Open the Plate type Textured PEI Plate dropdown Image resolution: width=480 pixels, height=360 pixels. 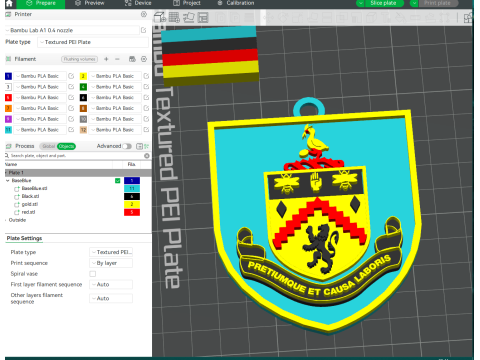pos(93,42)
